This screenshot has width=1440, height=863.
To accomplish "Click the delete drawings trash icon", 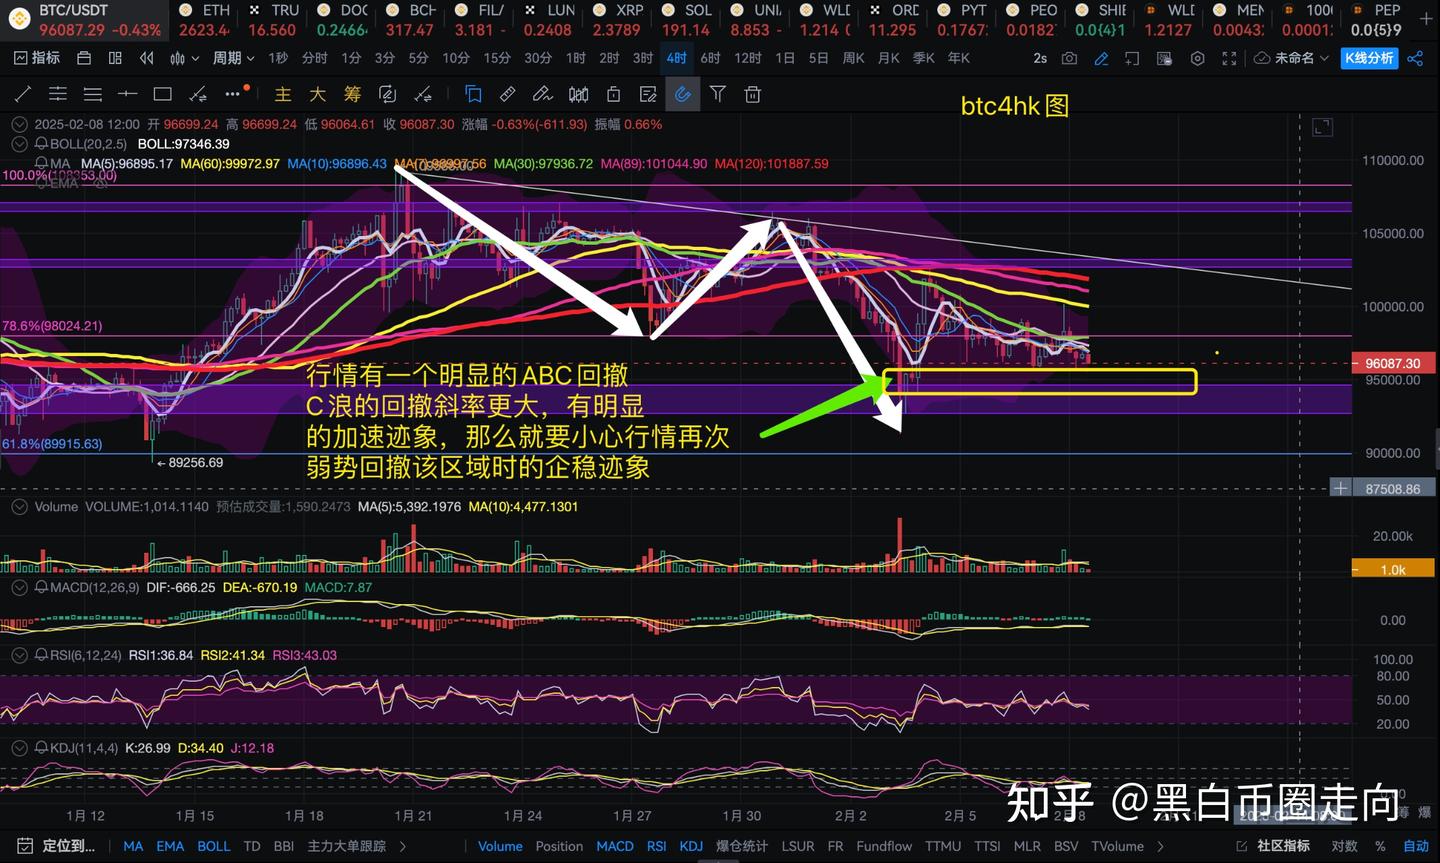I will (x=753, y=94).
